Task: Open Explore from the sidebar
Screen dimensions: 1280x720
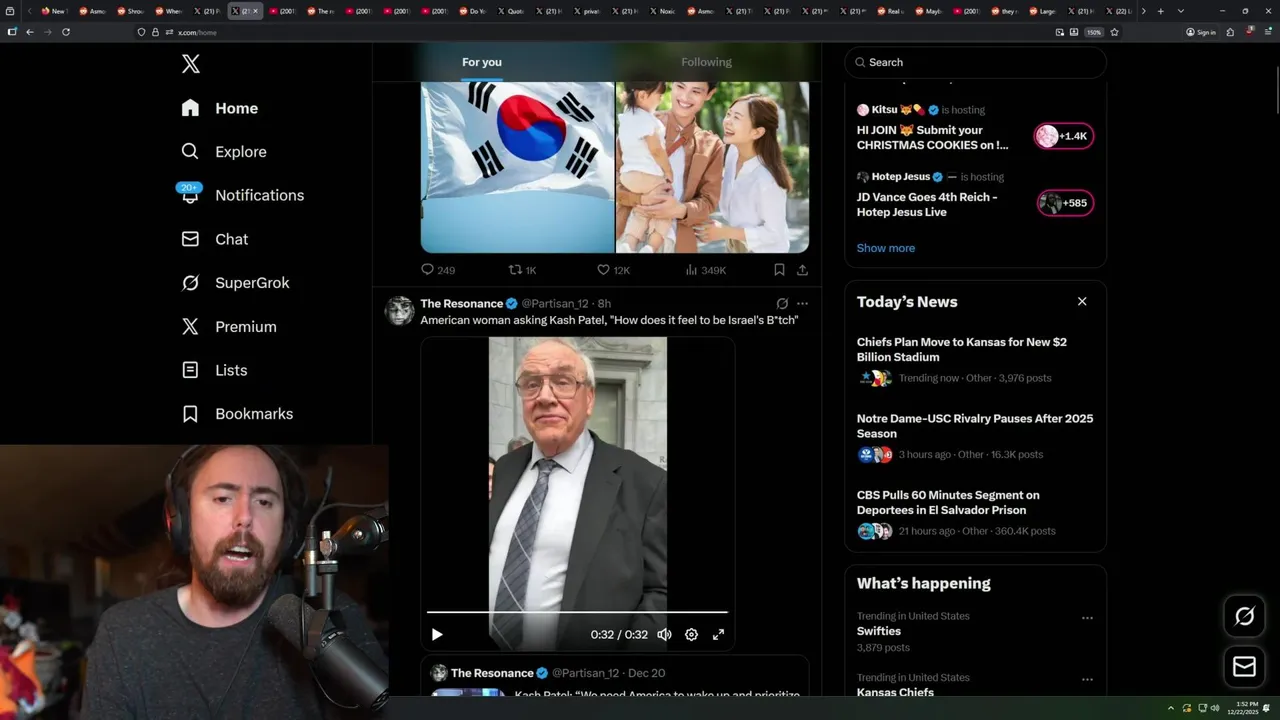Action: pos(224,152)
